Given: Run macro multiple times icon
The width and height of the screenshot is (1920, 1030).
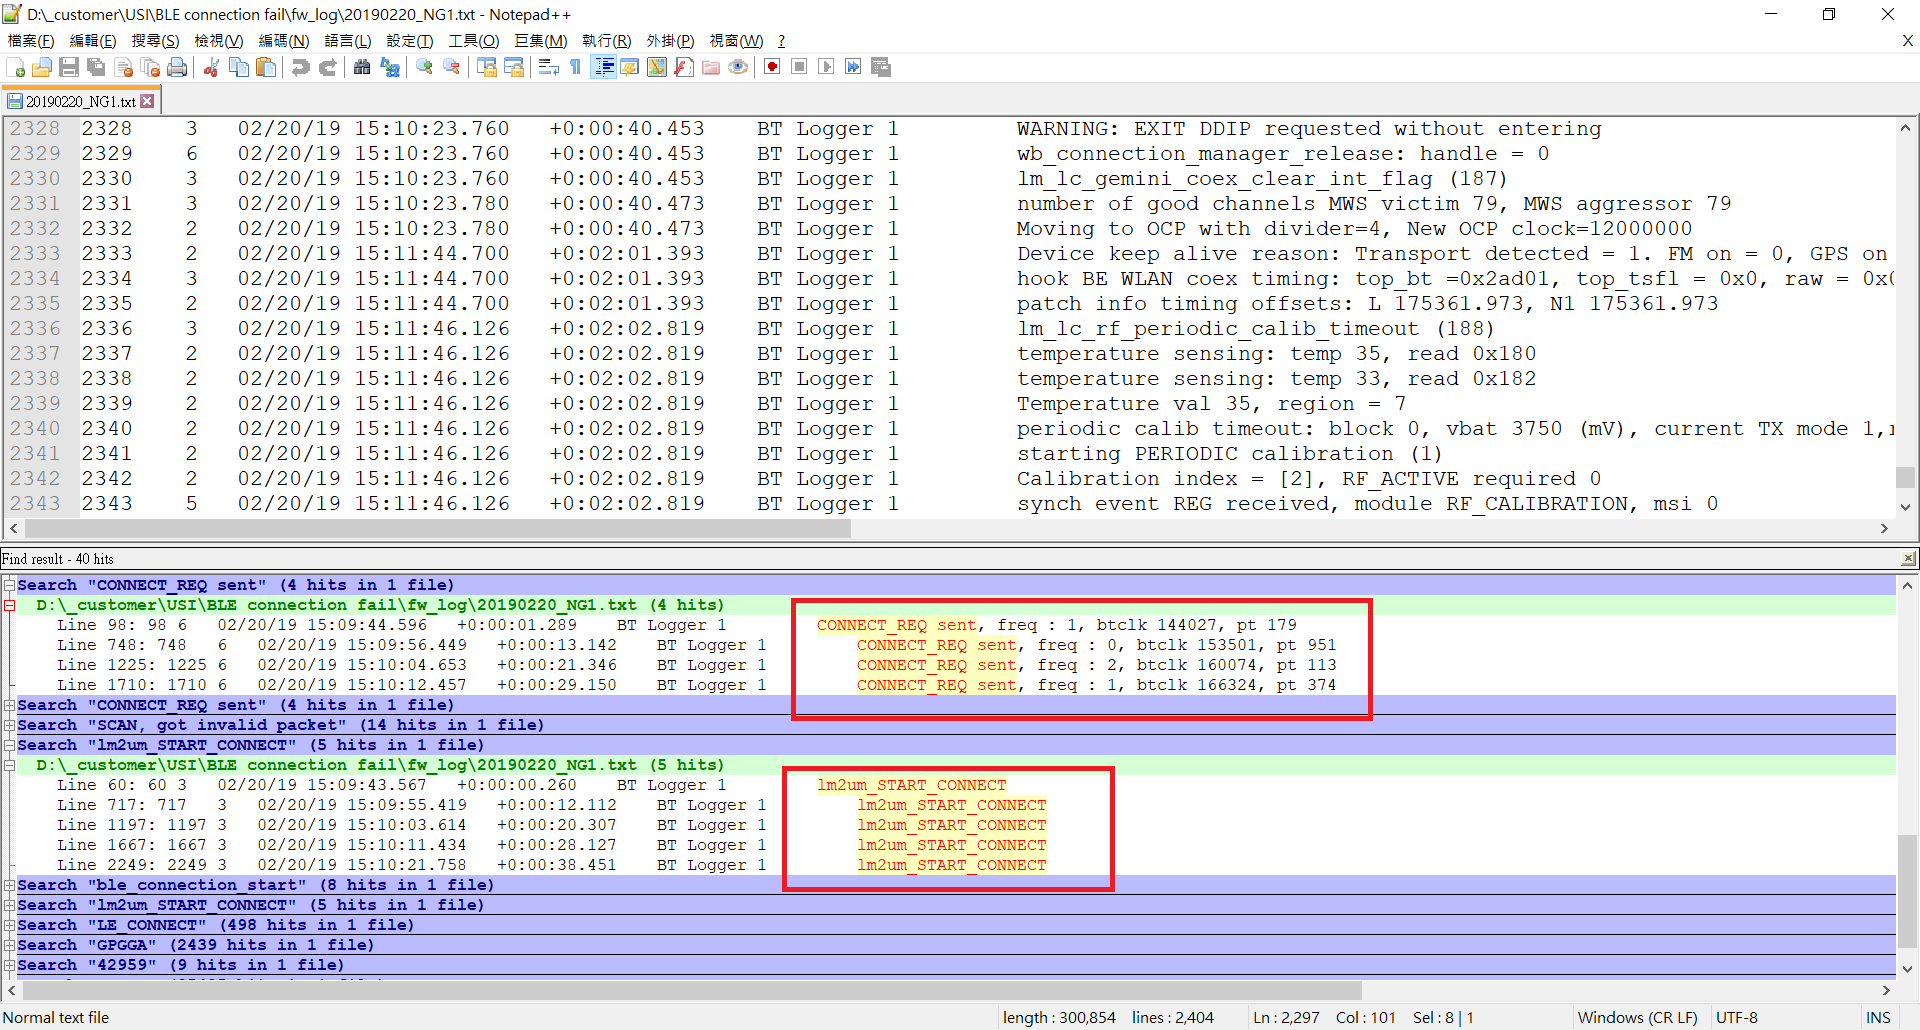Looking at the screenshot, I should tap(853, 67).
